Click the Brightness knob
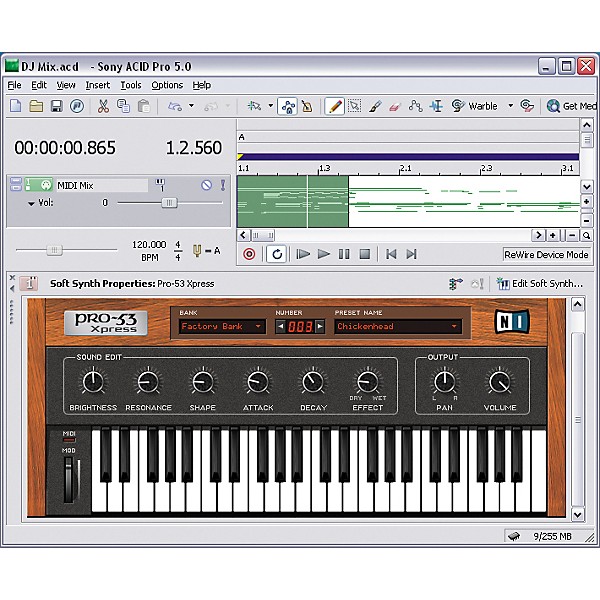600x600 pixels. (93, 381)
